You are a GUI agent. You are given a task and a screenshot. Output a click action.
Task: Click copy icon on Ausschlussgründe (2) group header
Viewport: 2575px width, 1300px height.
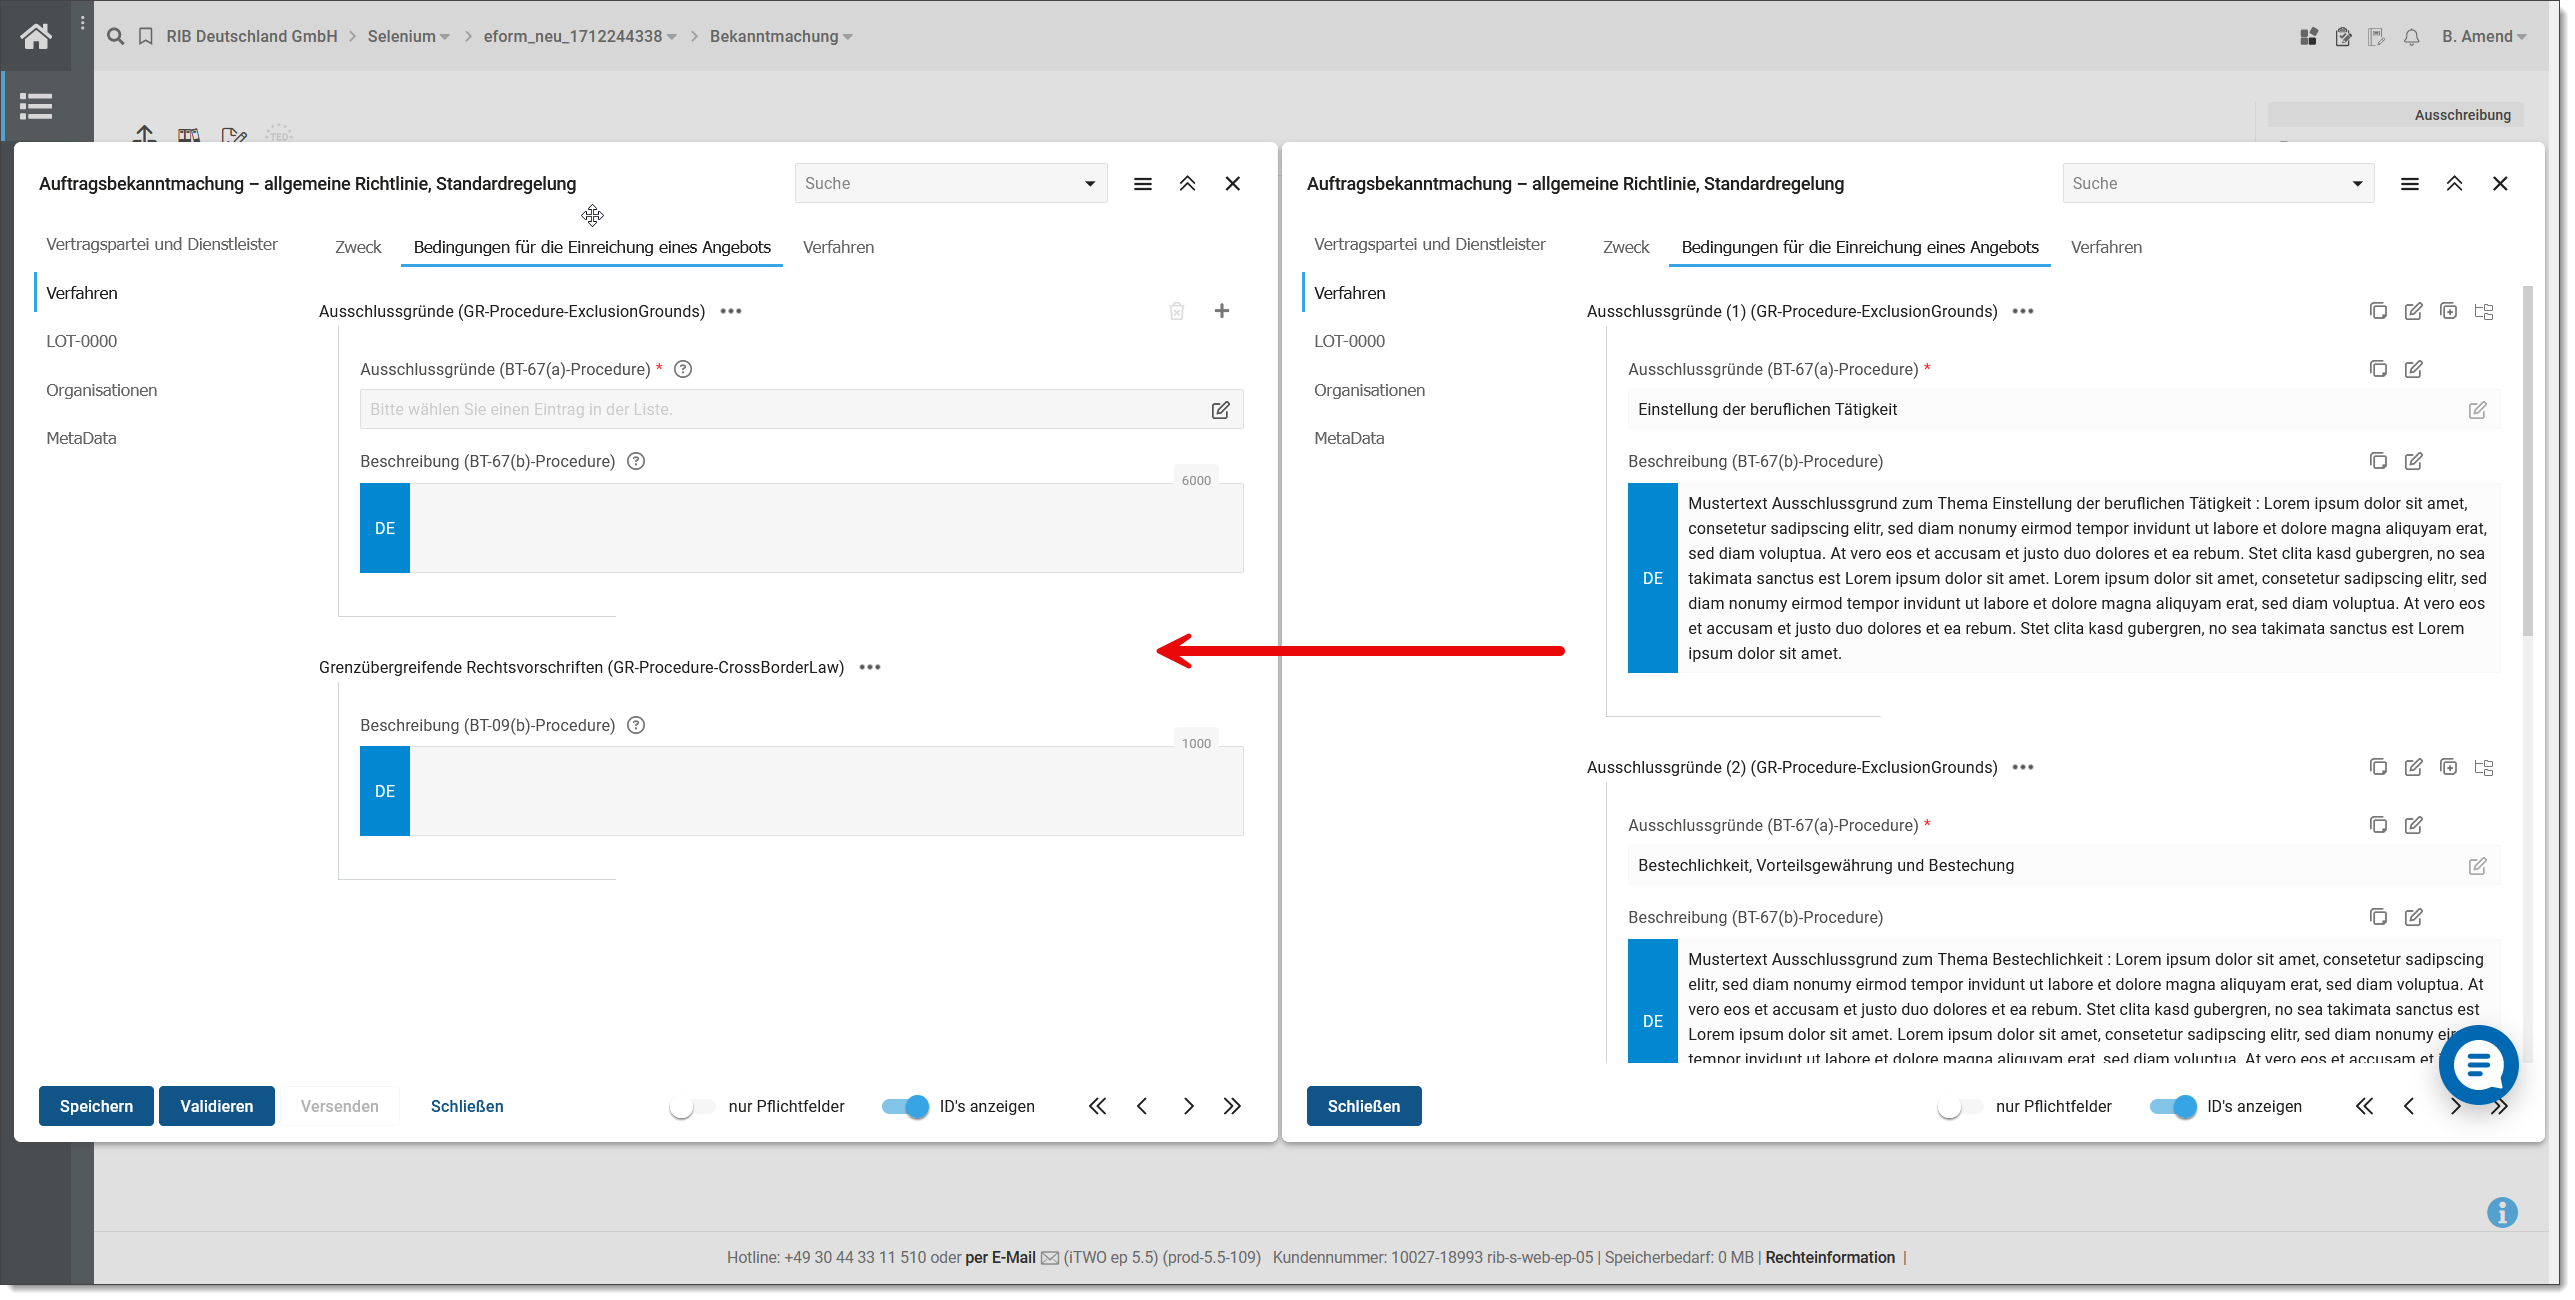click(2379, 767)
